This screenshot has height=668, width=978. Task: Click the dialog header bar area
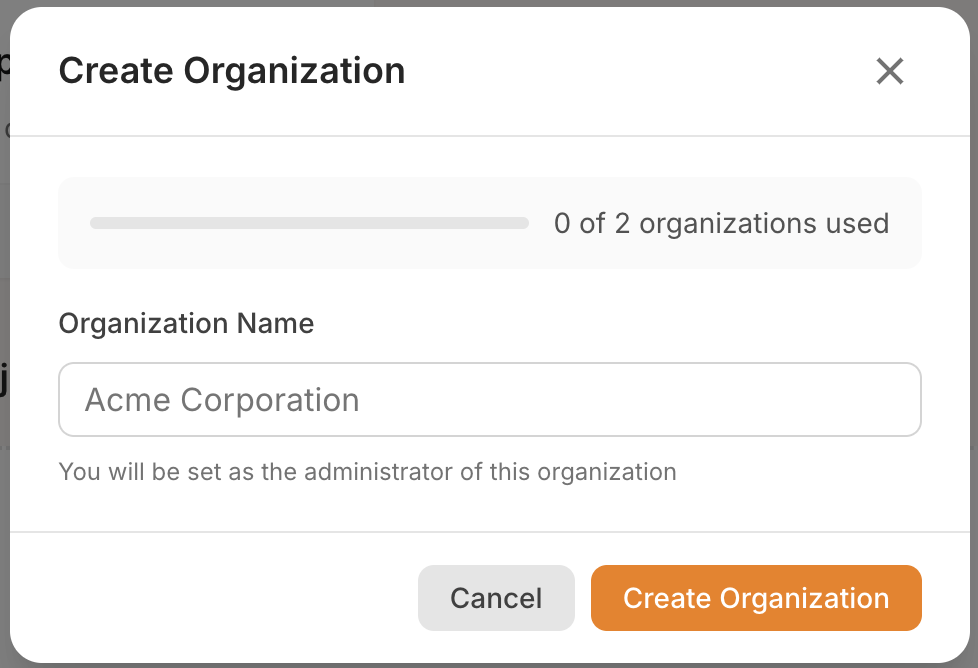(600, 71)
